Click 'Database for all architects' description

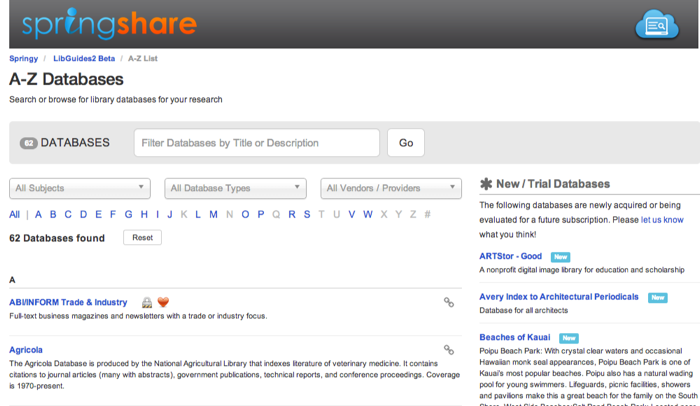click(x=524, y=310)
